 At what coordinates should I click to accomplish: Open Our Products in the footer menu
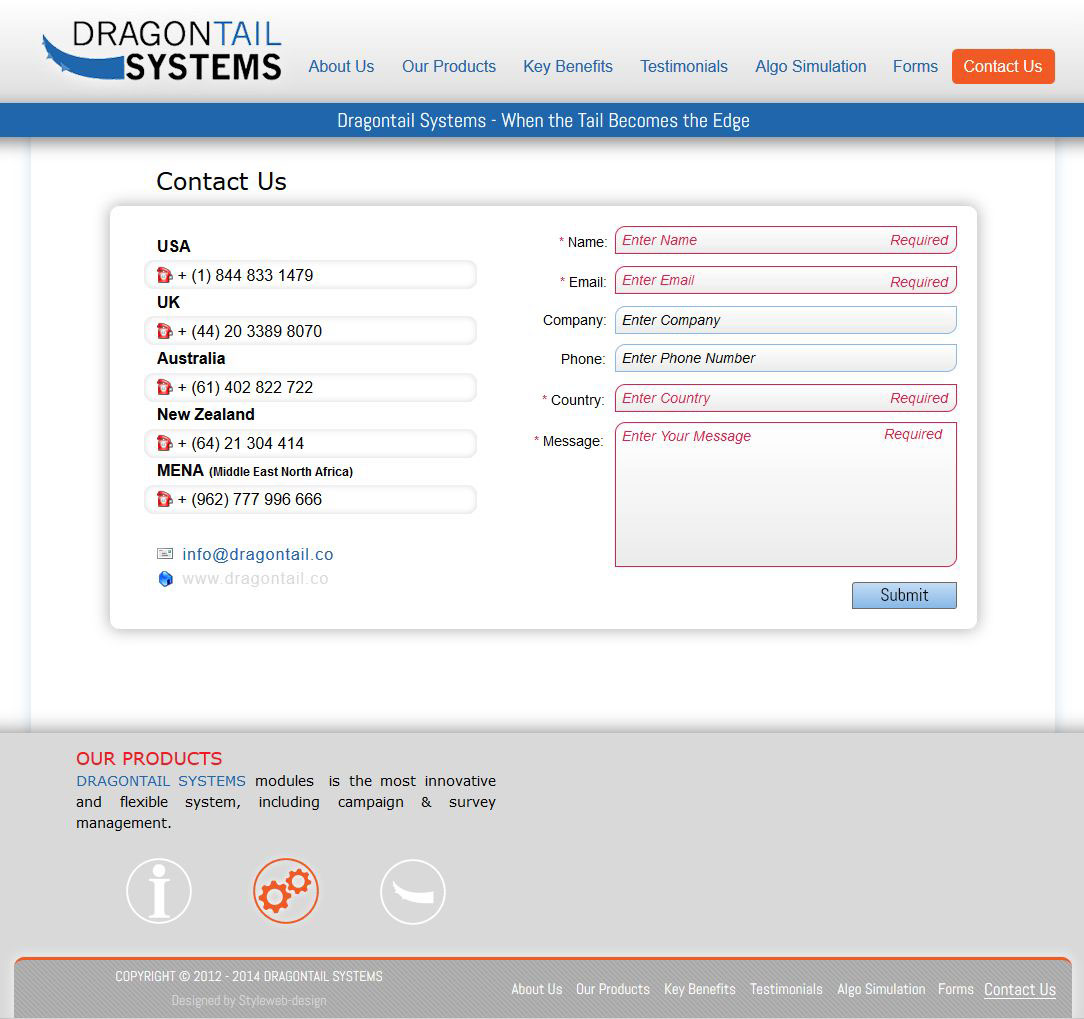click(613, 989)
